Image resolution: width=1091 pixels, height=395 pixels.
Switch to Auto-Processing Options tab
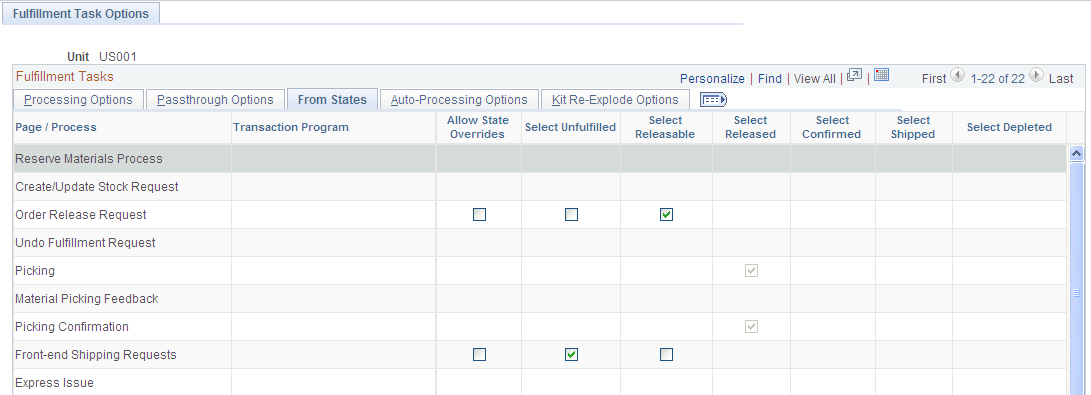coord(459,99)
